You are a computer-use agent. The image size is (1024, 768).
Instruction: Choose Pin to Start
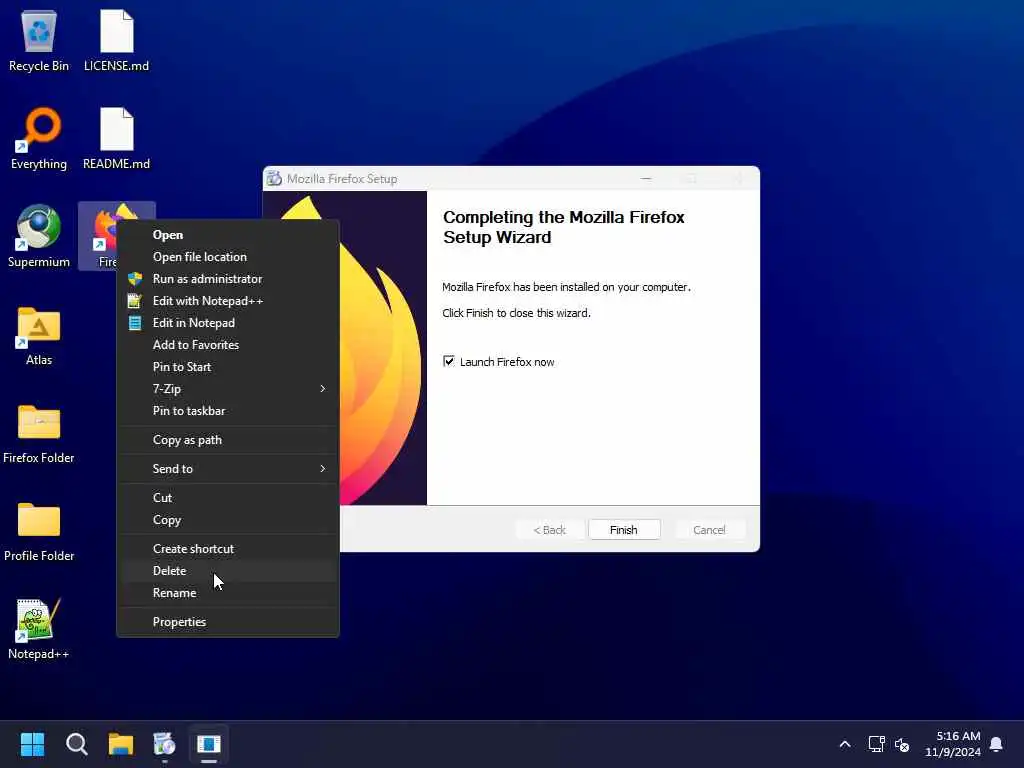(227, 367)
